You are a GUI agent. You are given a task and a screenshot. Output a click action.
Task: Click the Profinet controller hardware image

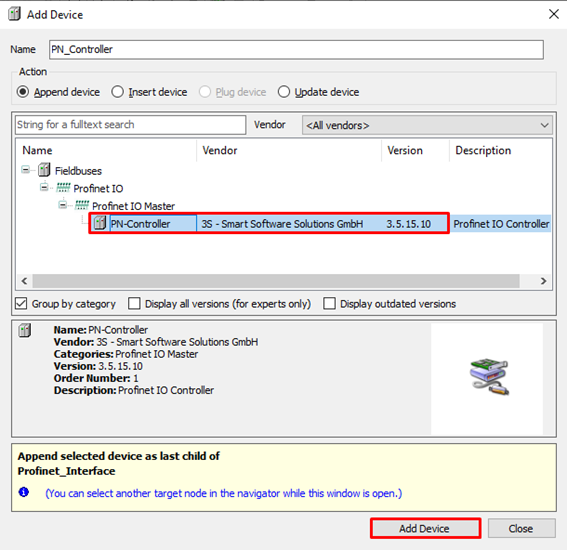[489, 376]
